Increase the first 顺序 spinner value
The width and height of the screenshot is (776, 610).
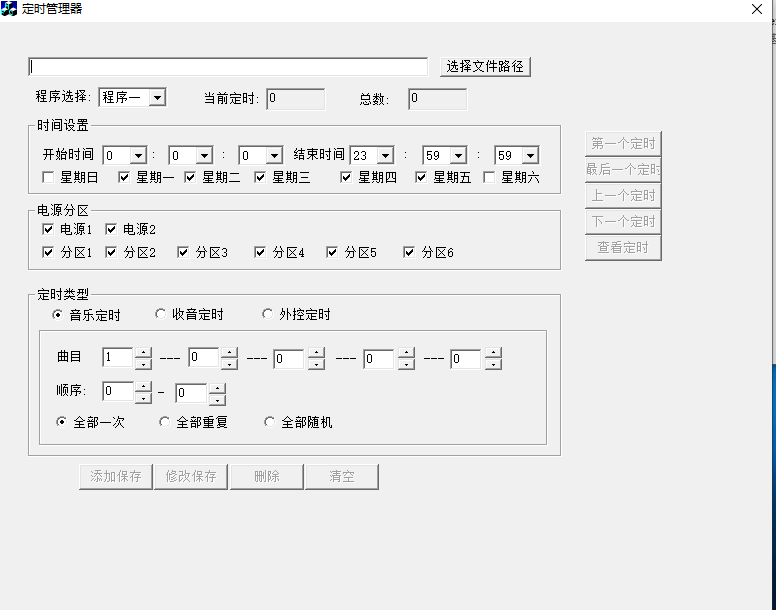[x=144, y=387]
